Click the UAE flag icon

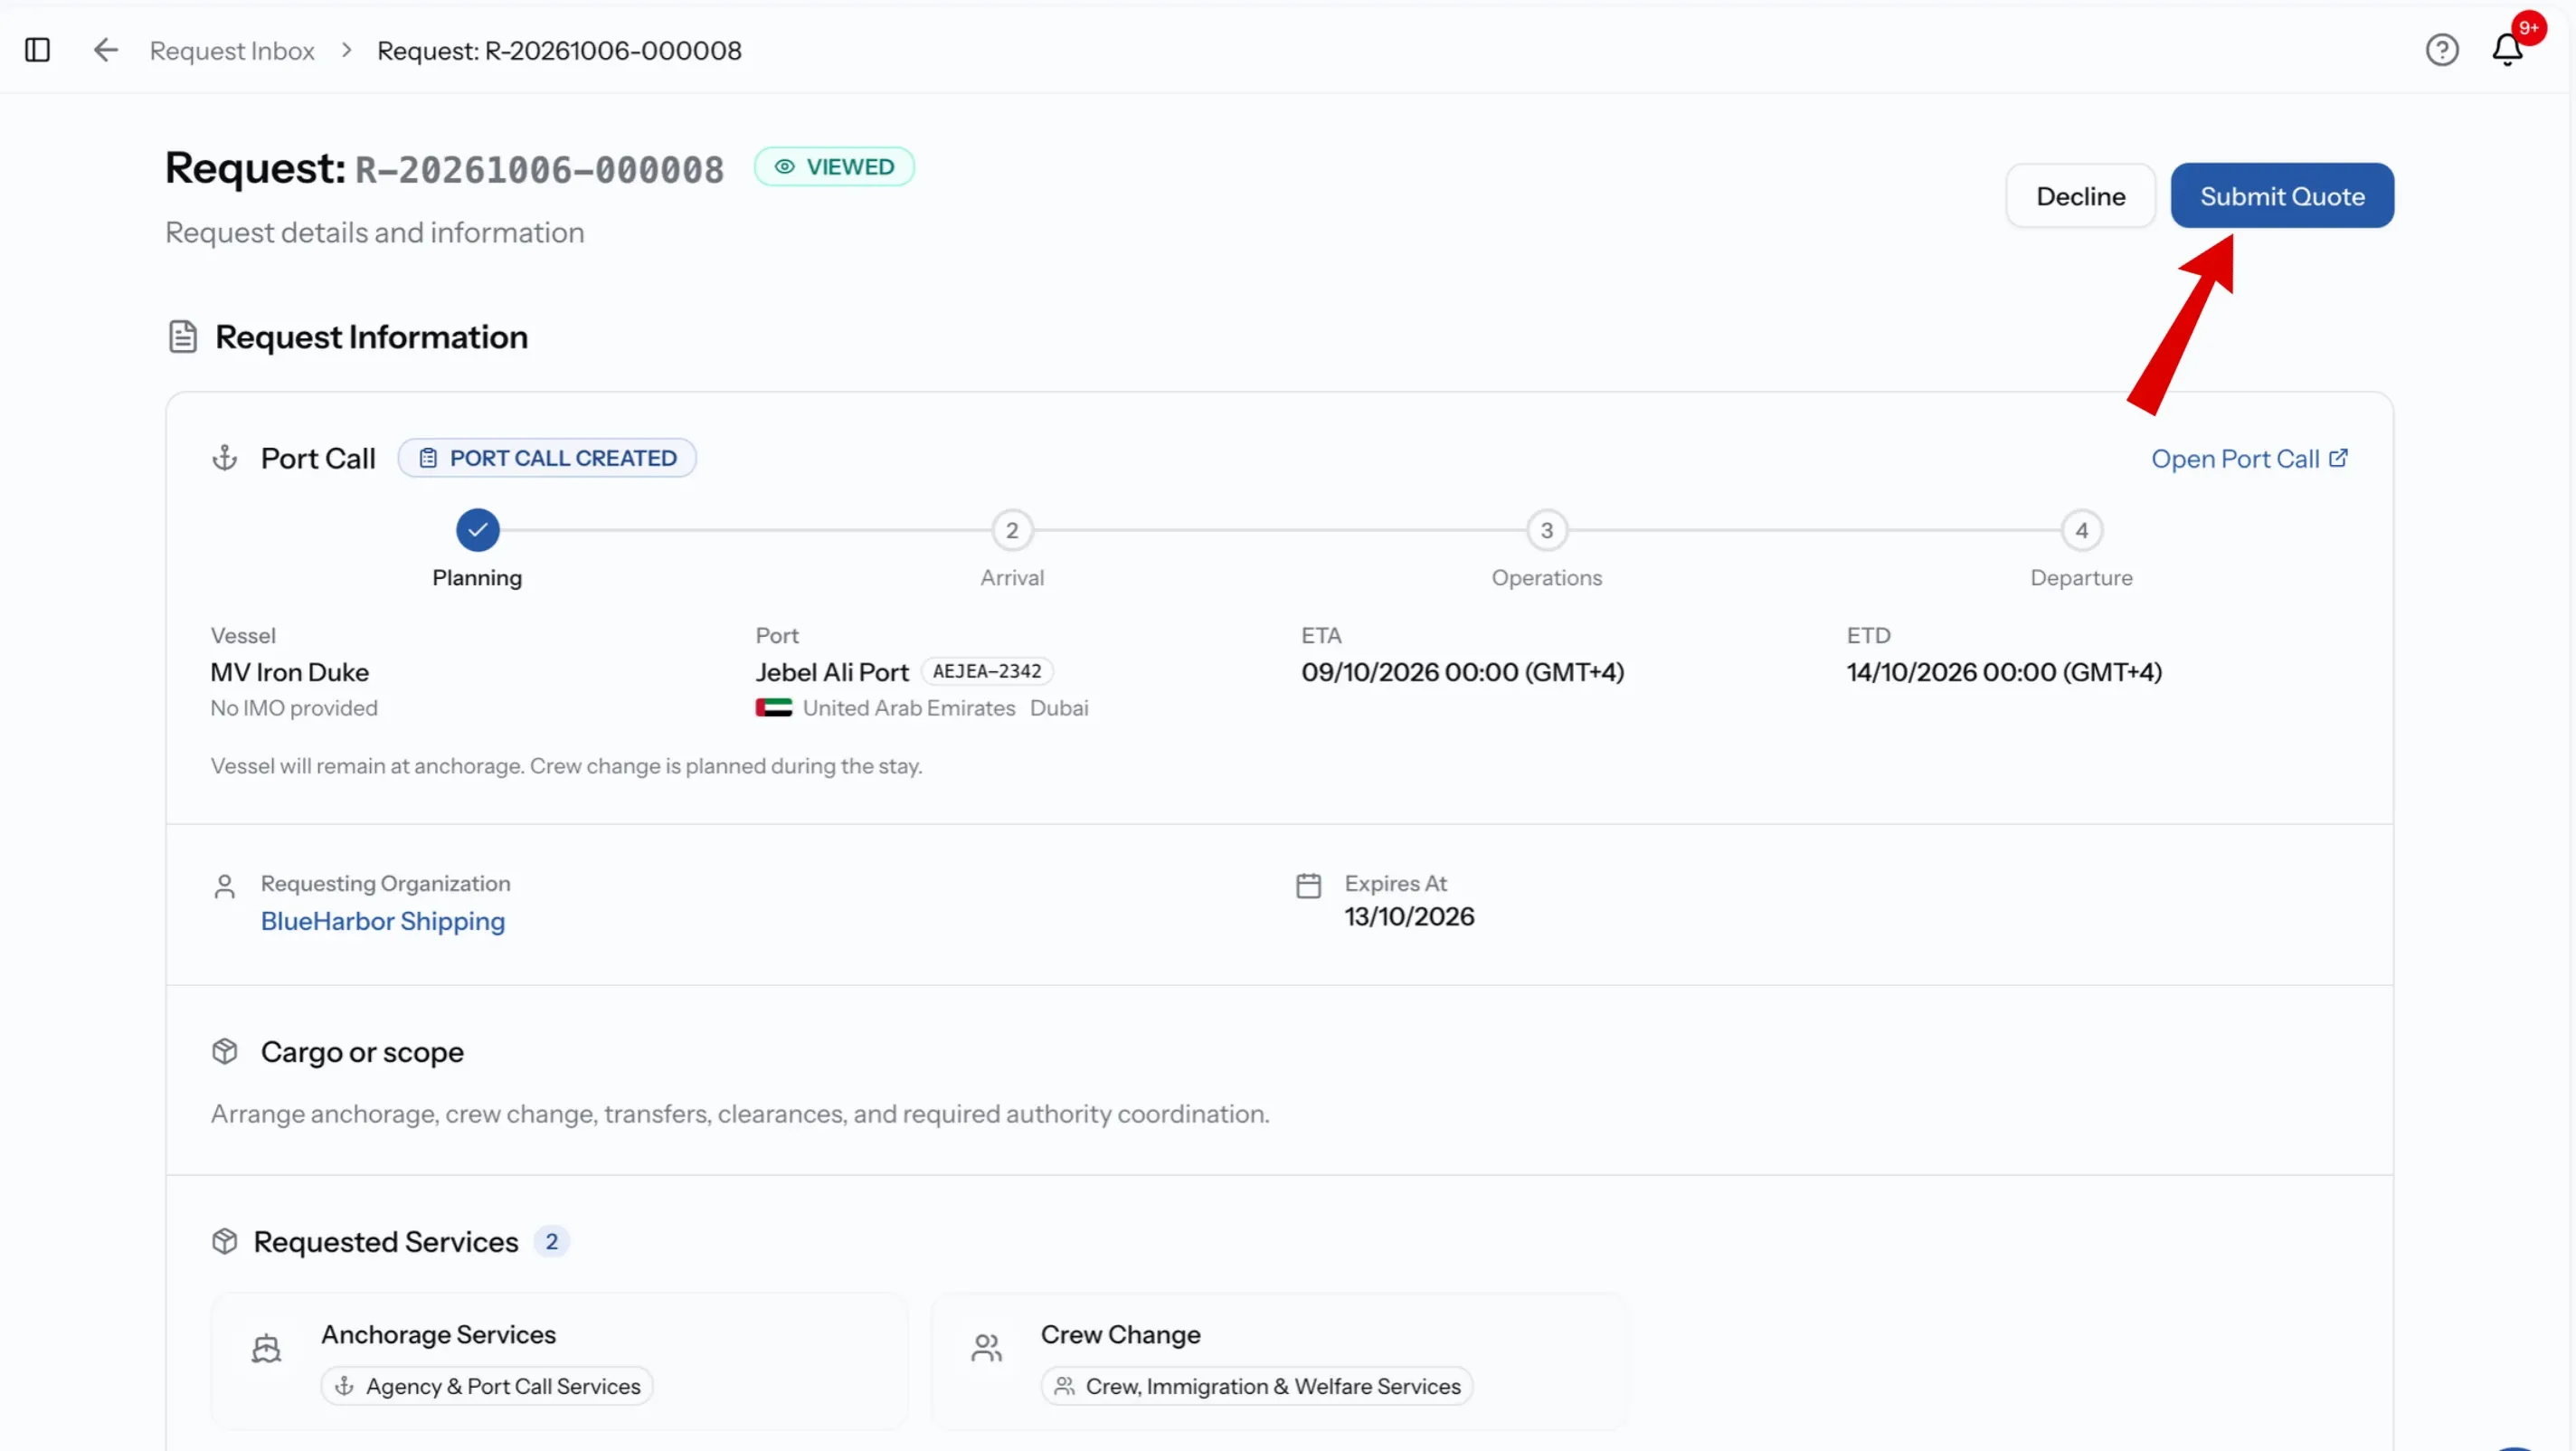point(774,708)
